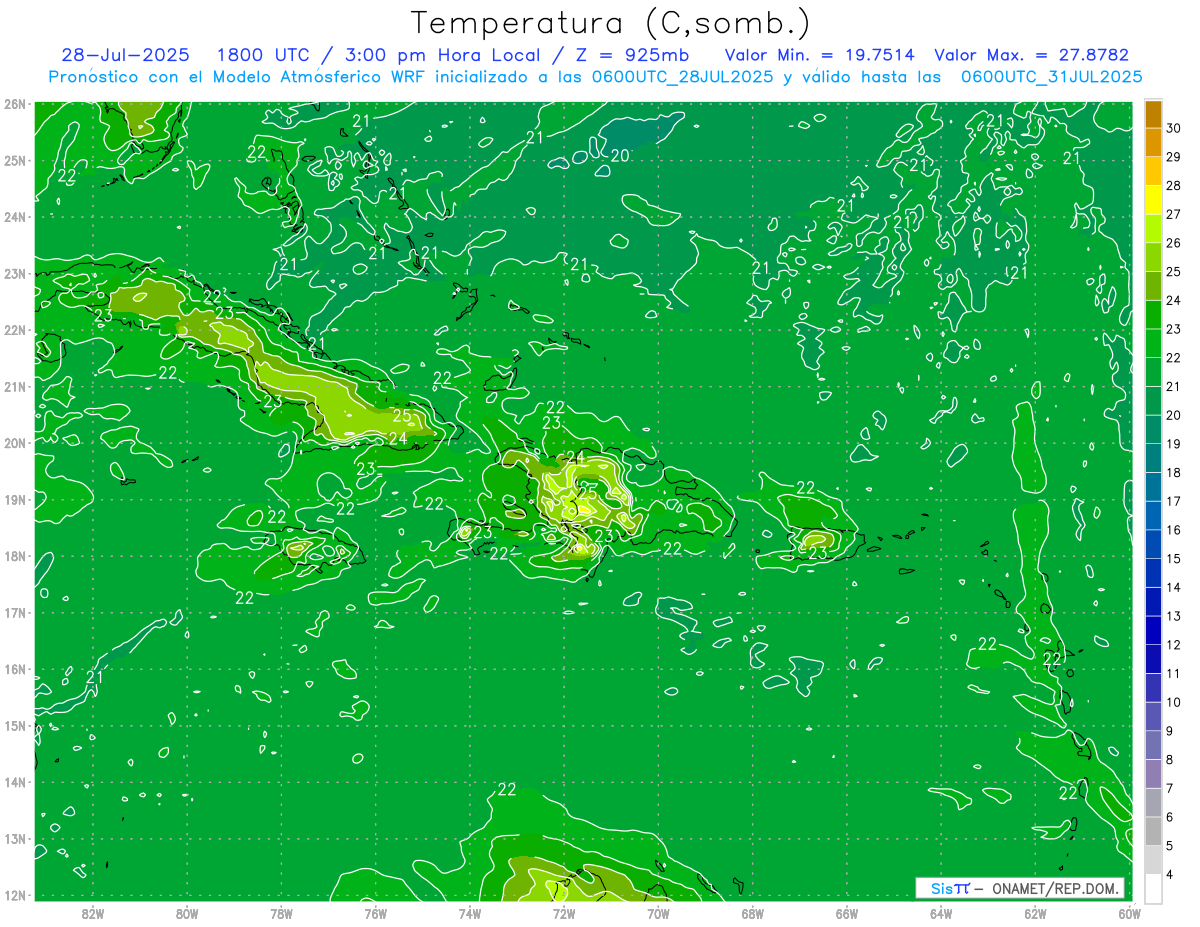Click color scale value 28
This screenshot has height=927, width=1200.
tap(1175, 186)
